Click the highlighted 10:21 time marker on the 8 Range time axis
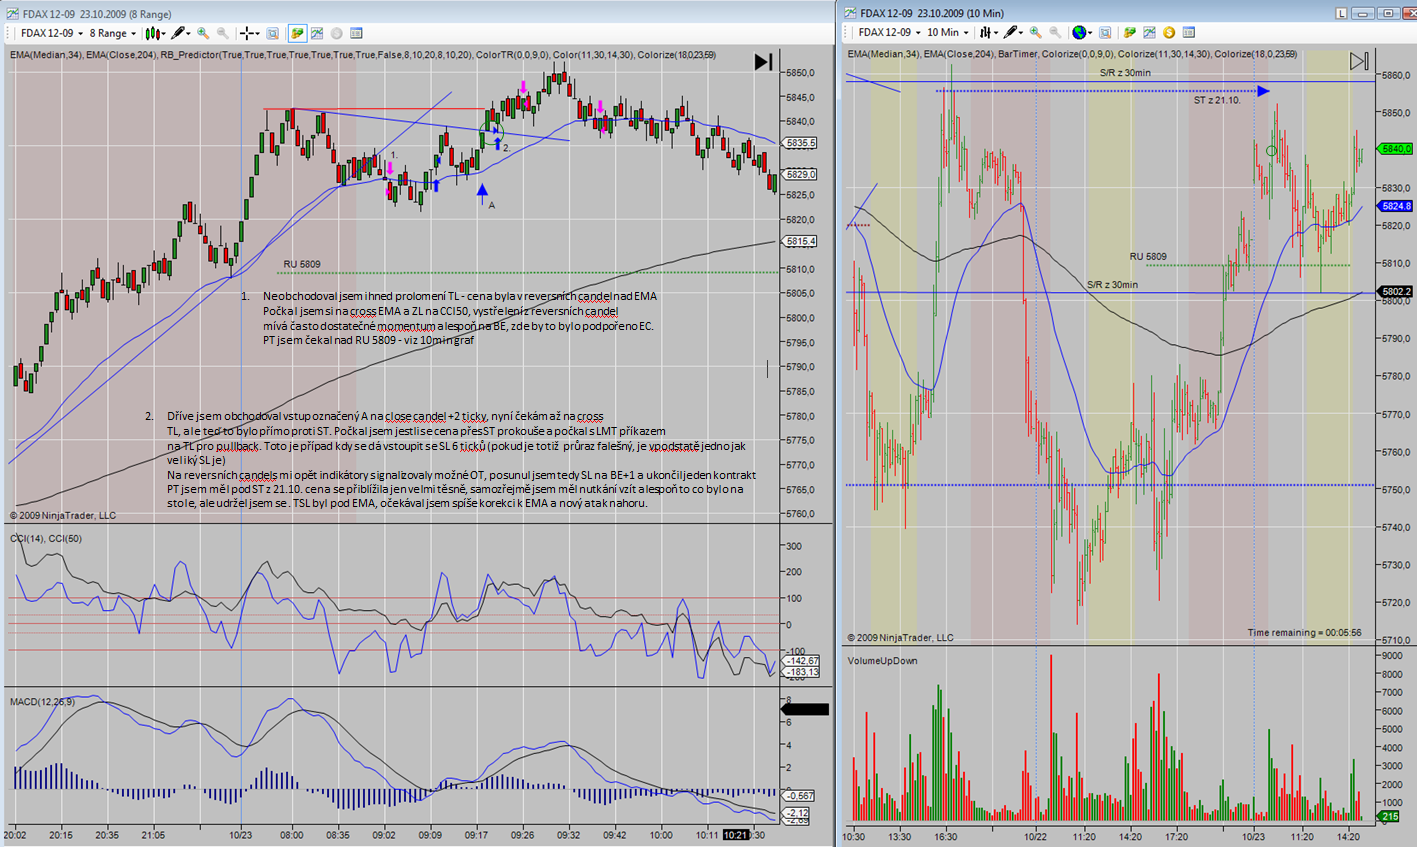This screenshot has height=848, width=1418. tap(736, 834)
